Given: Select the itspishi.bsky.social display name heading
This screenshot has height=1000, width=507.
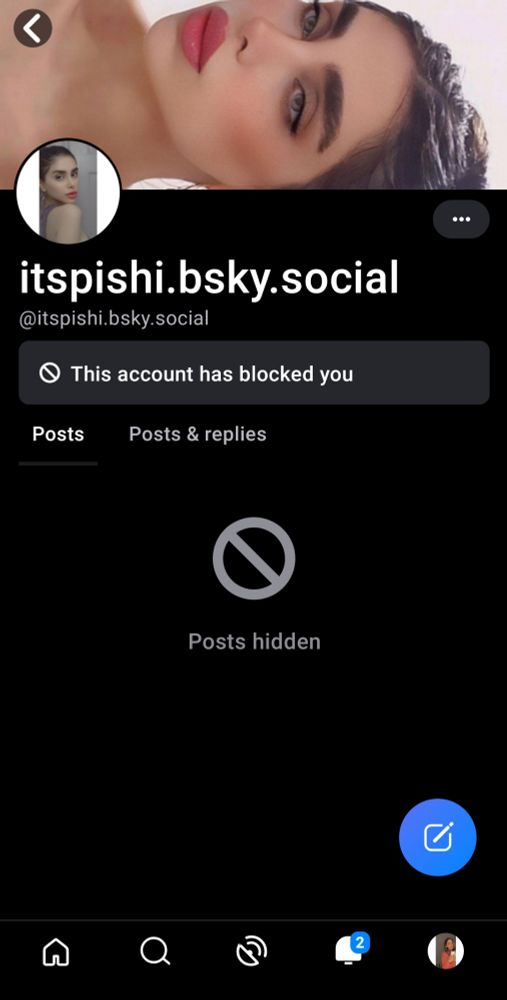Looking at the screenshot, I should coord(209,277).
